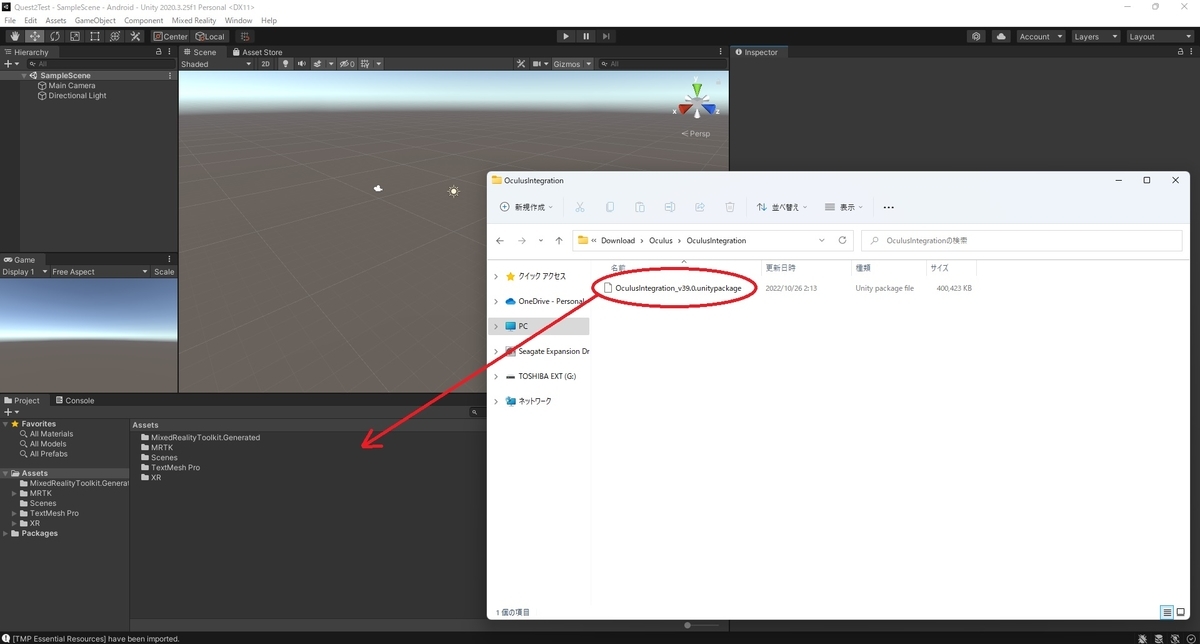Open the Mixed Reality menu

point(194,20)
